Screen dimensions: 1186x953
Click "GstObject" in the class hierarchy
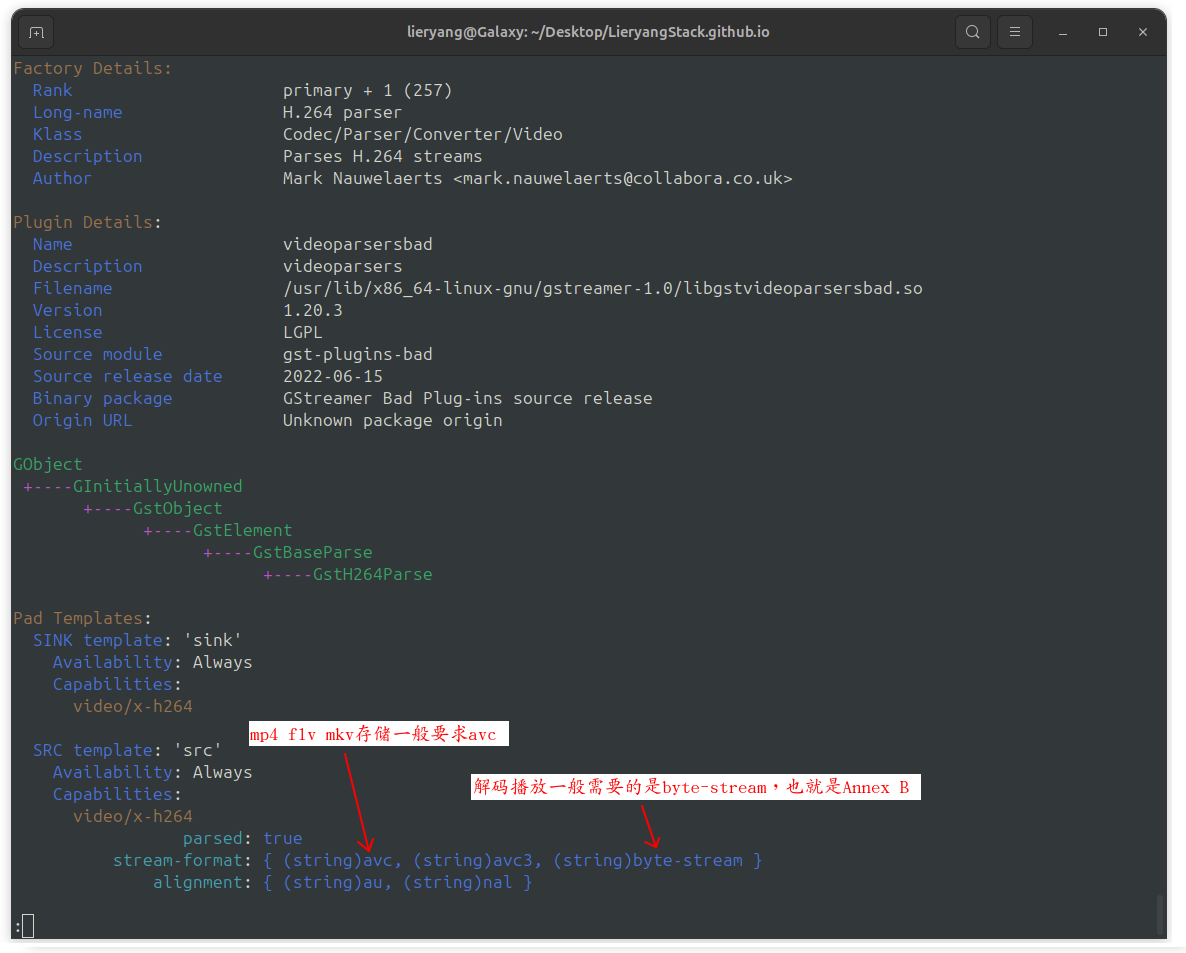[x=178, y=508]
